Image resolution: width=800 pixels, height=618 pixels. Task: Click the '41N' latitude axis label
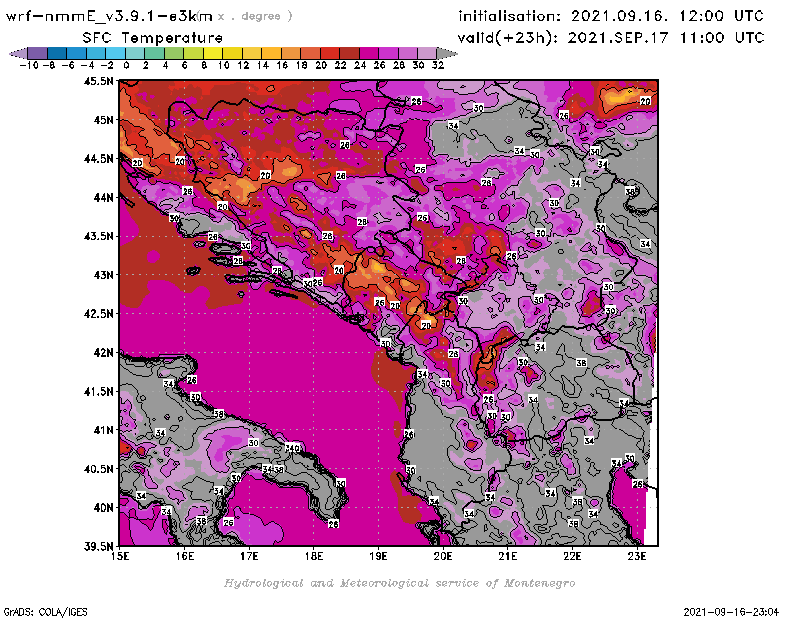coord(103,430)
